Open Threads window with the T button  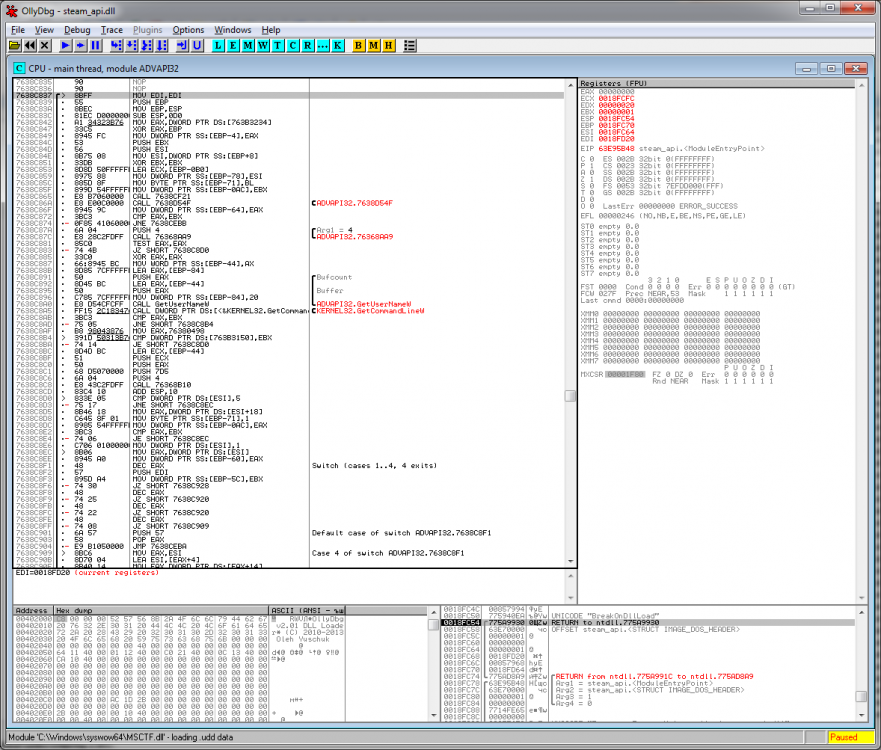coord(277,45)
